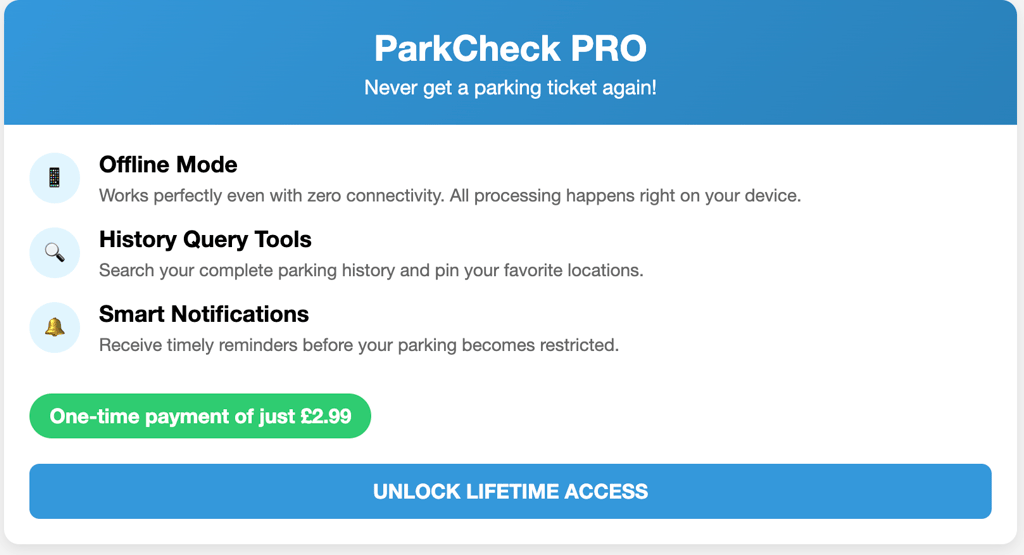Click the "Never get a parking ticket again!" tagline
The image size is (1024, 555).
pyautogui.click(x=510, y=88)
